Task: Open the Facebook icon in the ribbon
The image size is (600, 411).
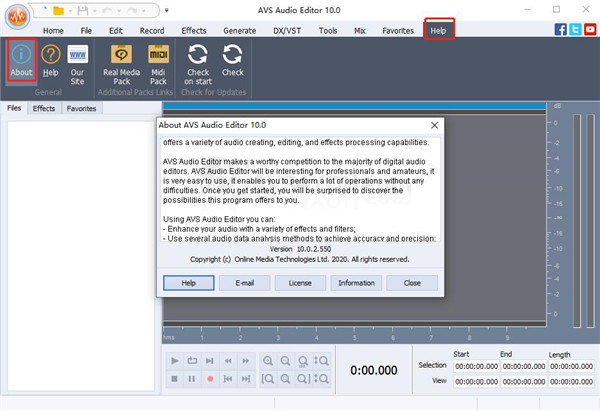Action: click(x=559, y=31)
